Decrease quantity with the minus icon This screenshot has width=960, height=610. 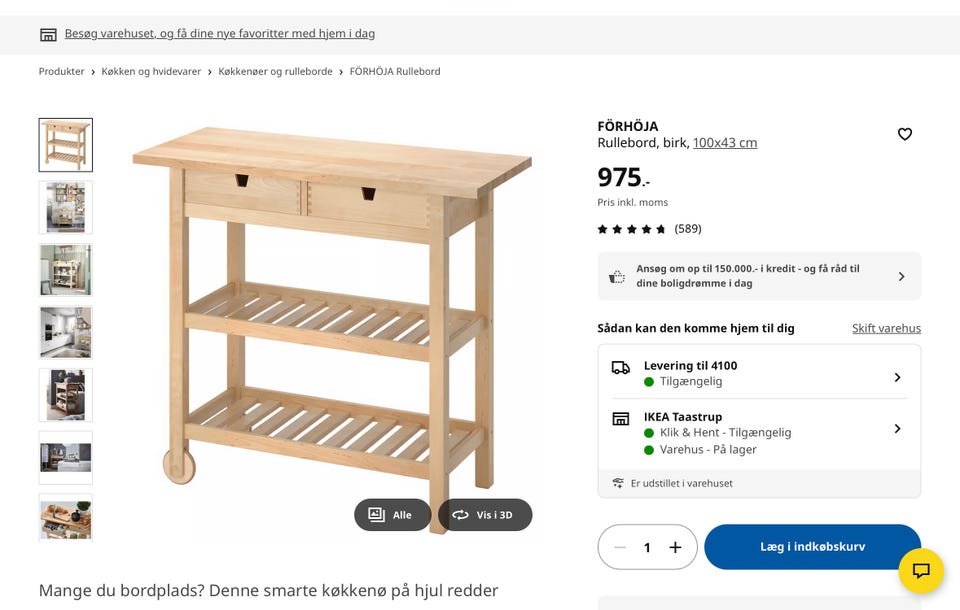(x=620, y=547)
